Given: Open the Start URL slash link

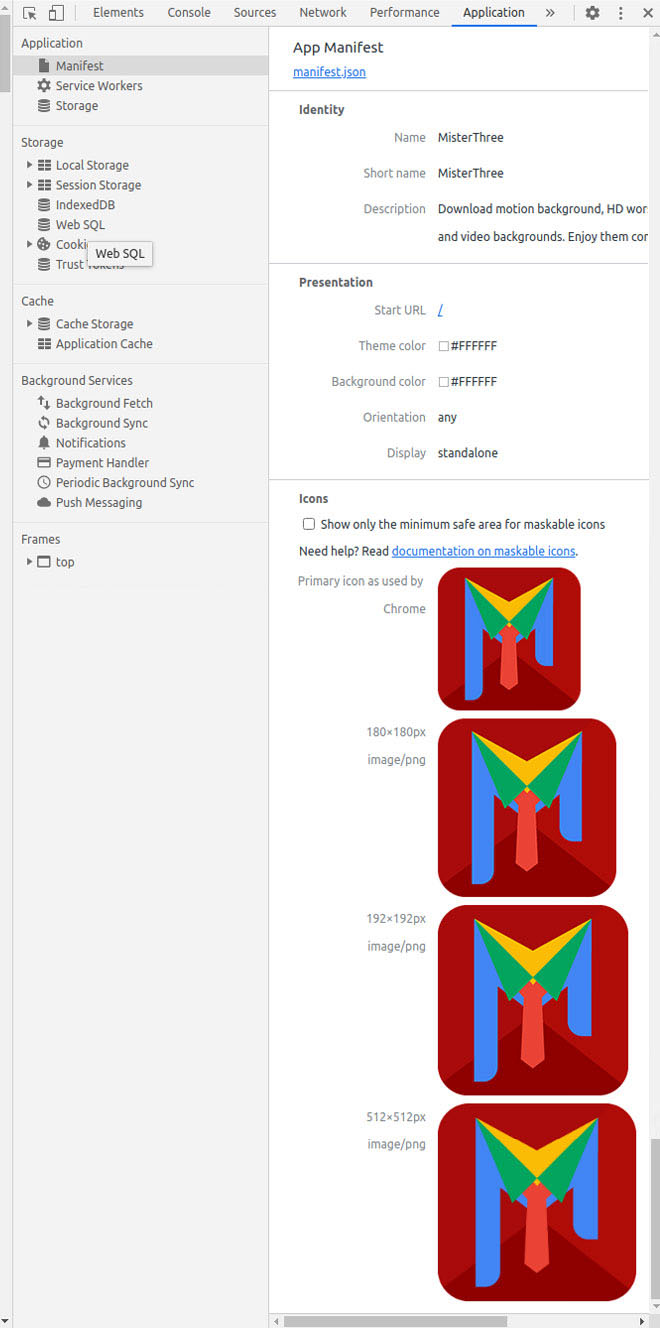Looking at the screenshot, I should coord(440,310).
